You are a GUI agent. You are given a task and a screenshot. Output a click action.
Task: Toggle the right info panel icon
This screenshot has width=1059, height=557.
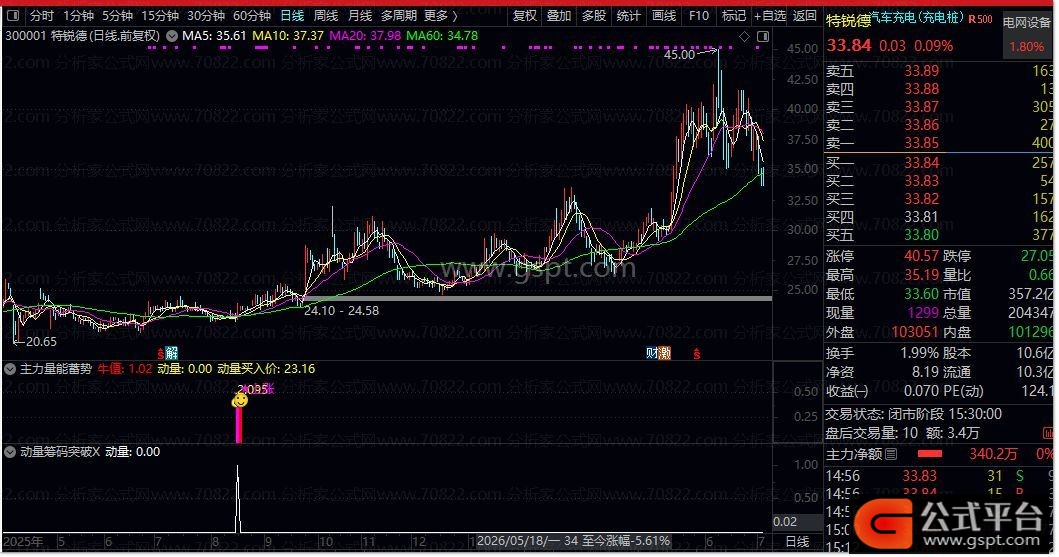[x=763, y=36]
